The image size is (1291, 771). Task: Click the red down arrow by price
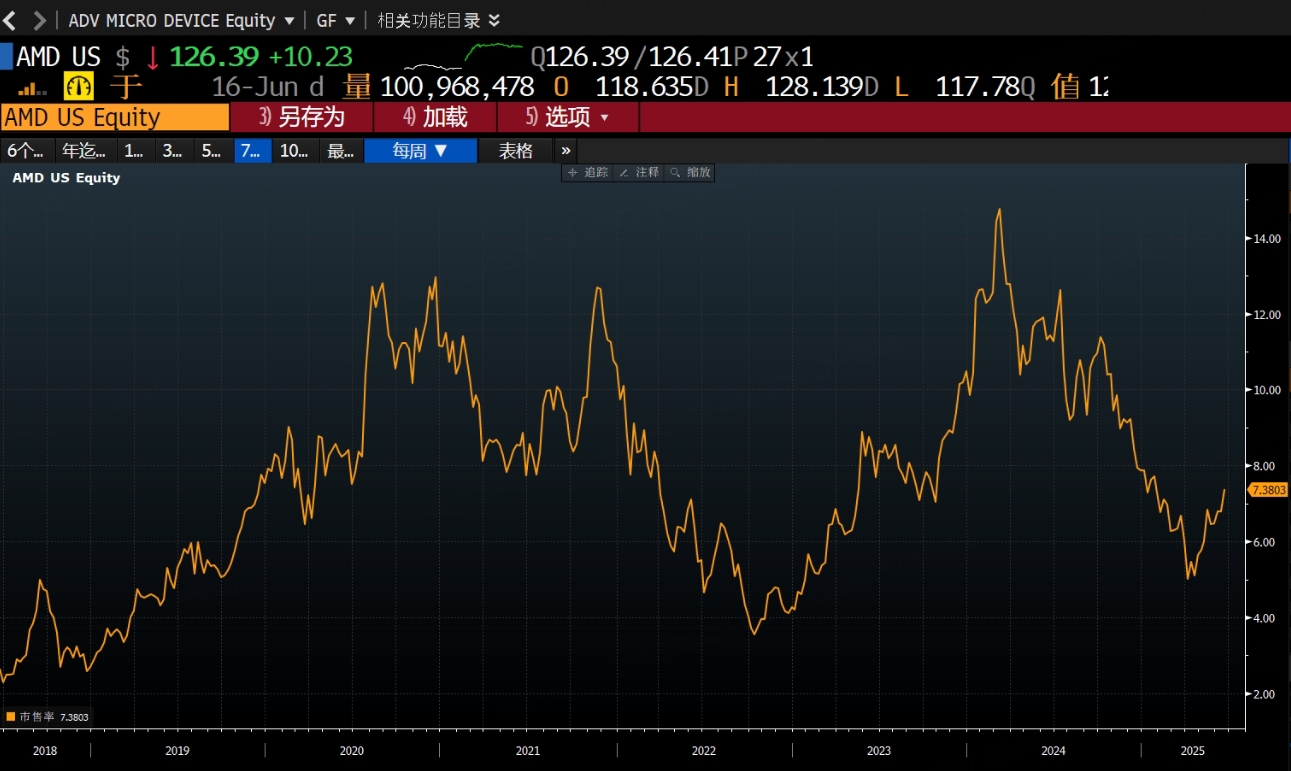pyautogui.click(x=152, y=57)
